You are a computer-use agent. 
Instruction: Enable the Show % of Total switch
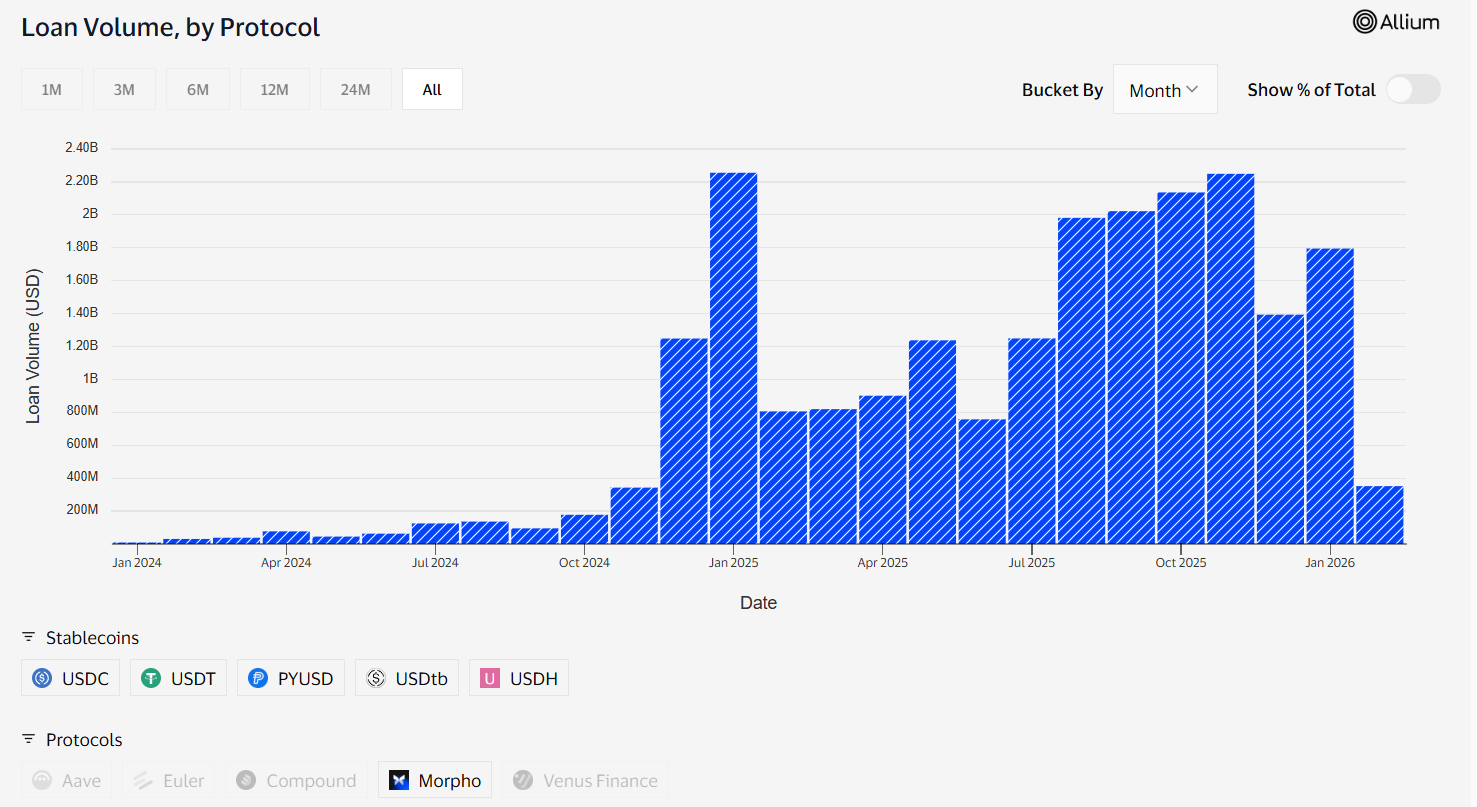pos(1413,89)
